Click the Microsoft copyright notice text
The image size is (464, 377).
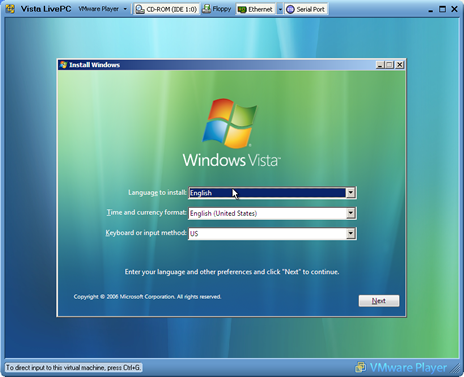(147, 297)
